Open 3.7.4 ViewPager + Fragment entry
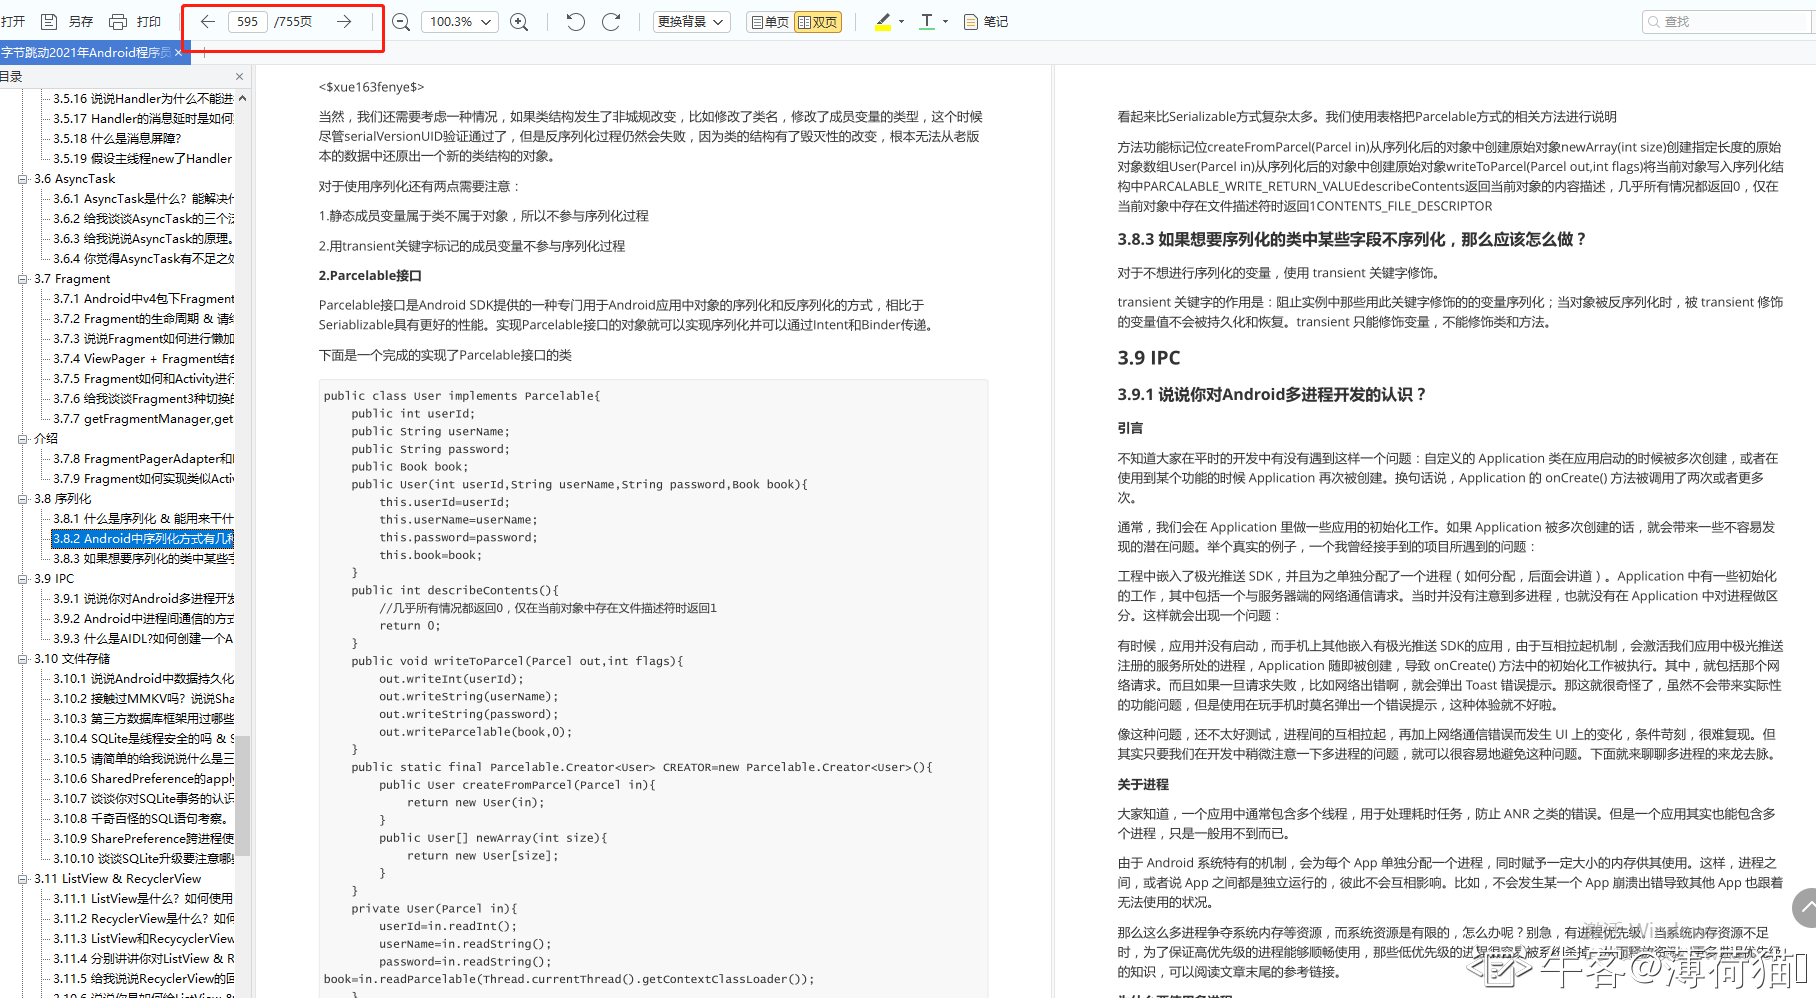The image size is (1816, 998). 143,359
